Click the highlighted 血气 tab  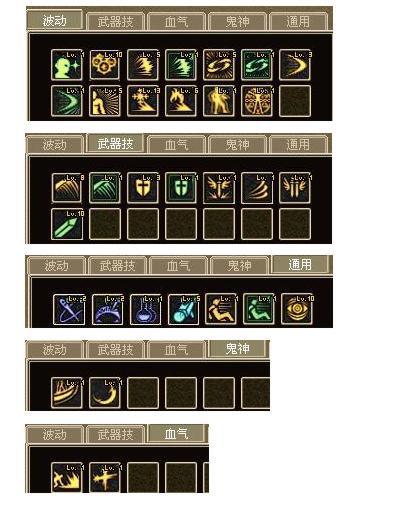pos(177,433)
